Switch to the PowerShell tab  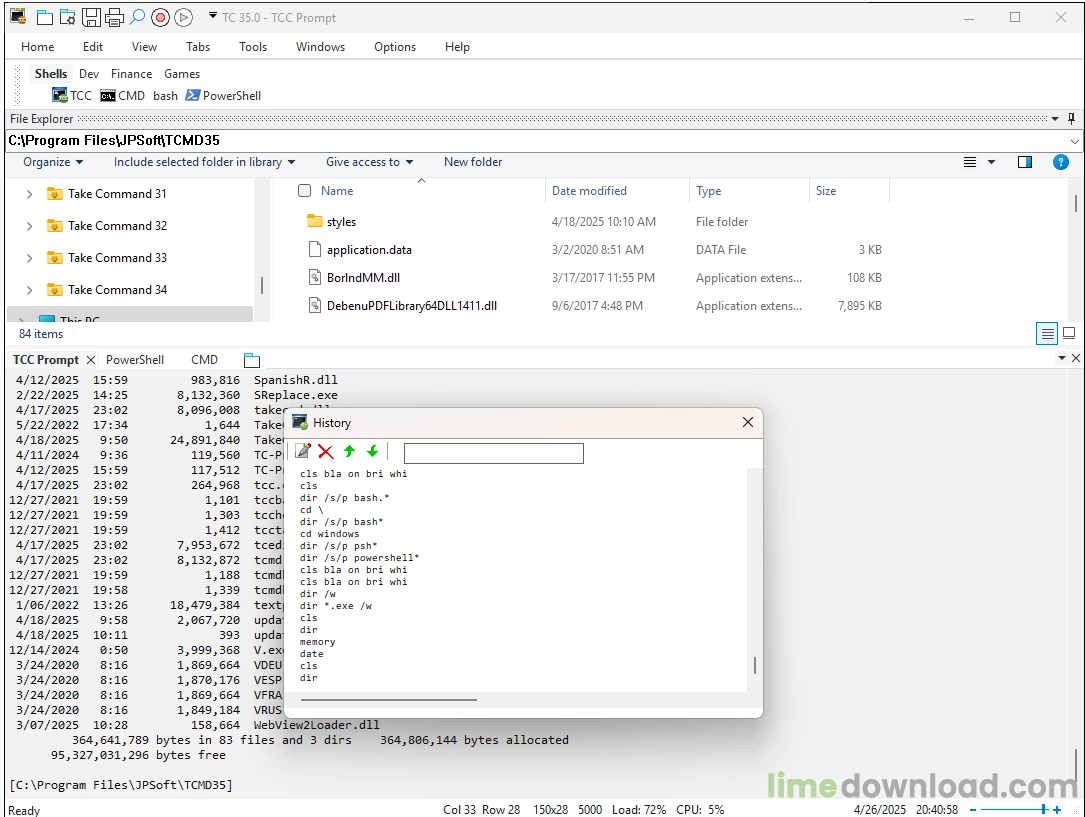pos(135,360)
